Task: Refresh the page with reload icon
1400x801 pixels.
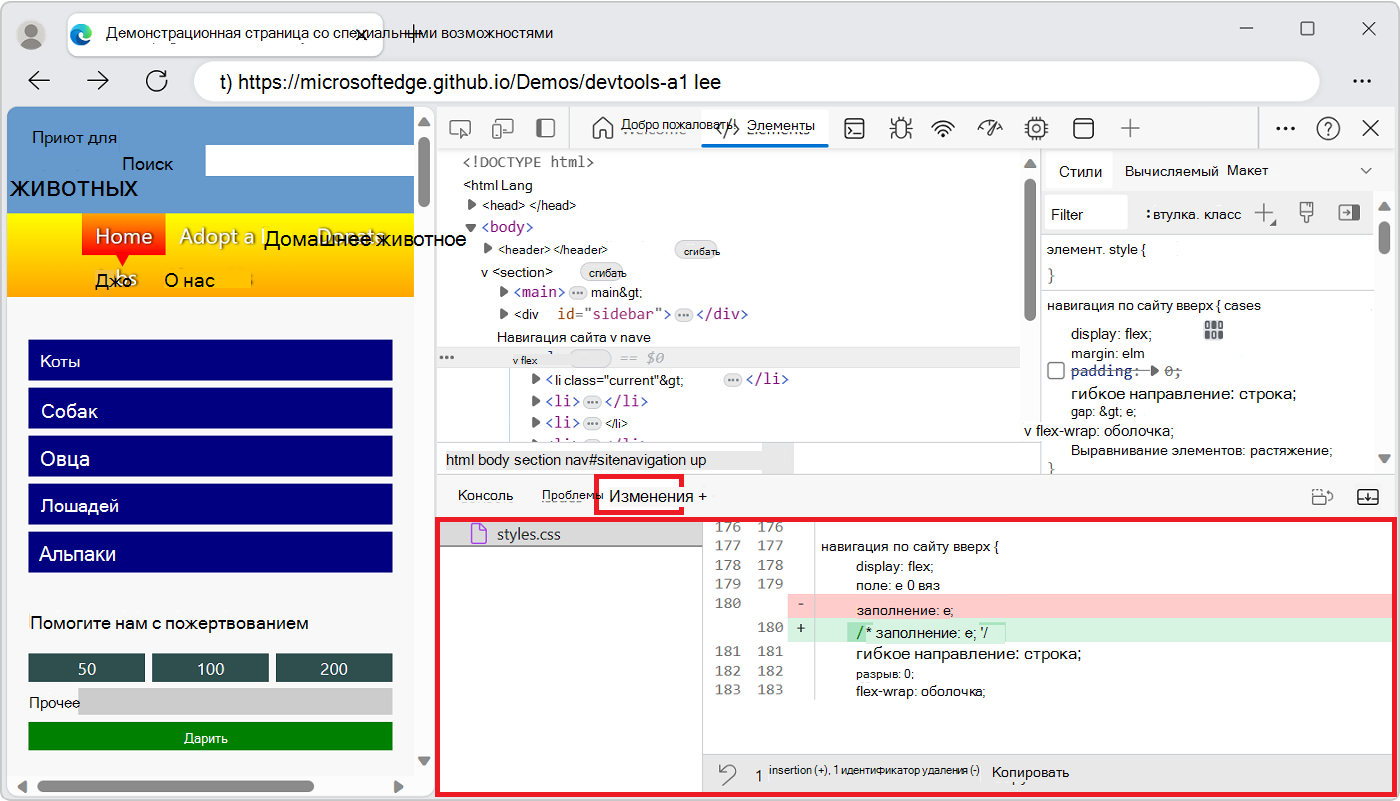Action: point(156,81)
